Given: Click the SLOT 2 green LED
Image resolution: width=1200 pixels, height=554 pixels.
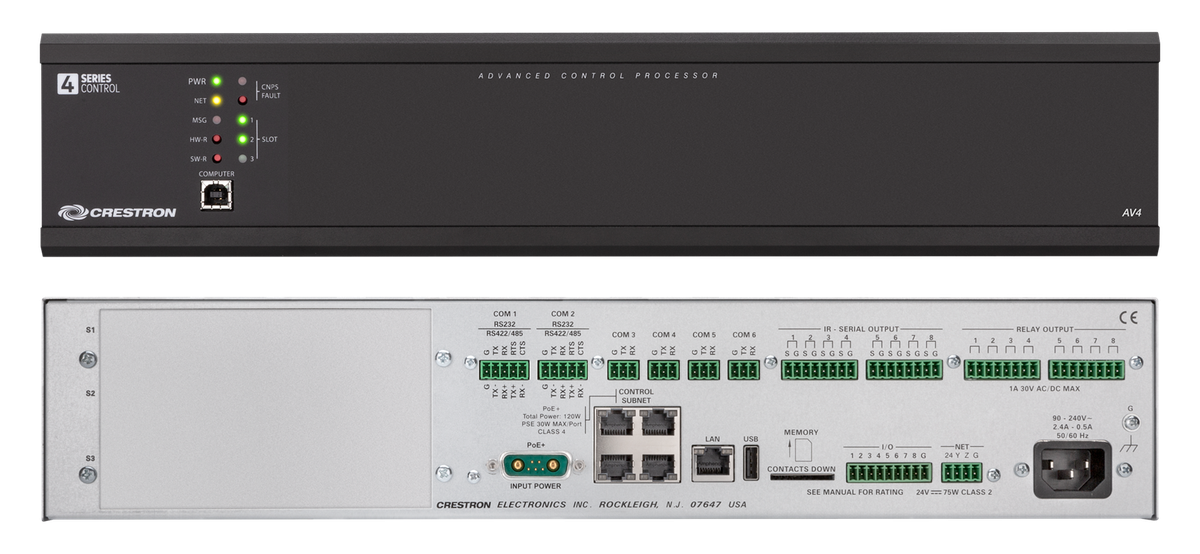Looking at the screenshot, I should 242,139.
